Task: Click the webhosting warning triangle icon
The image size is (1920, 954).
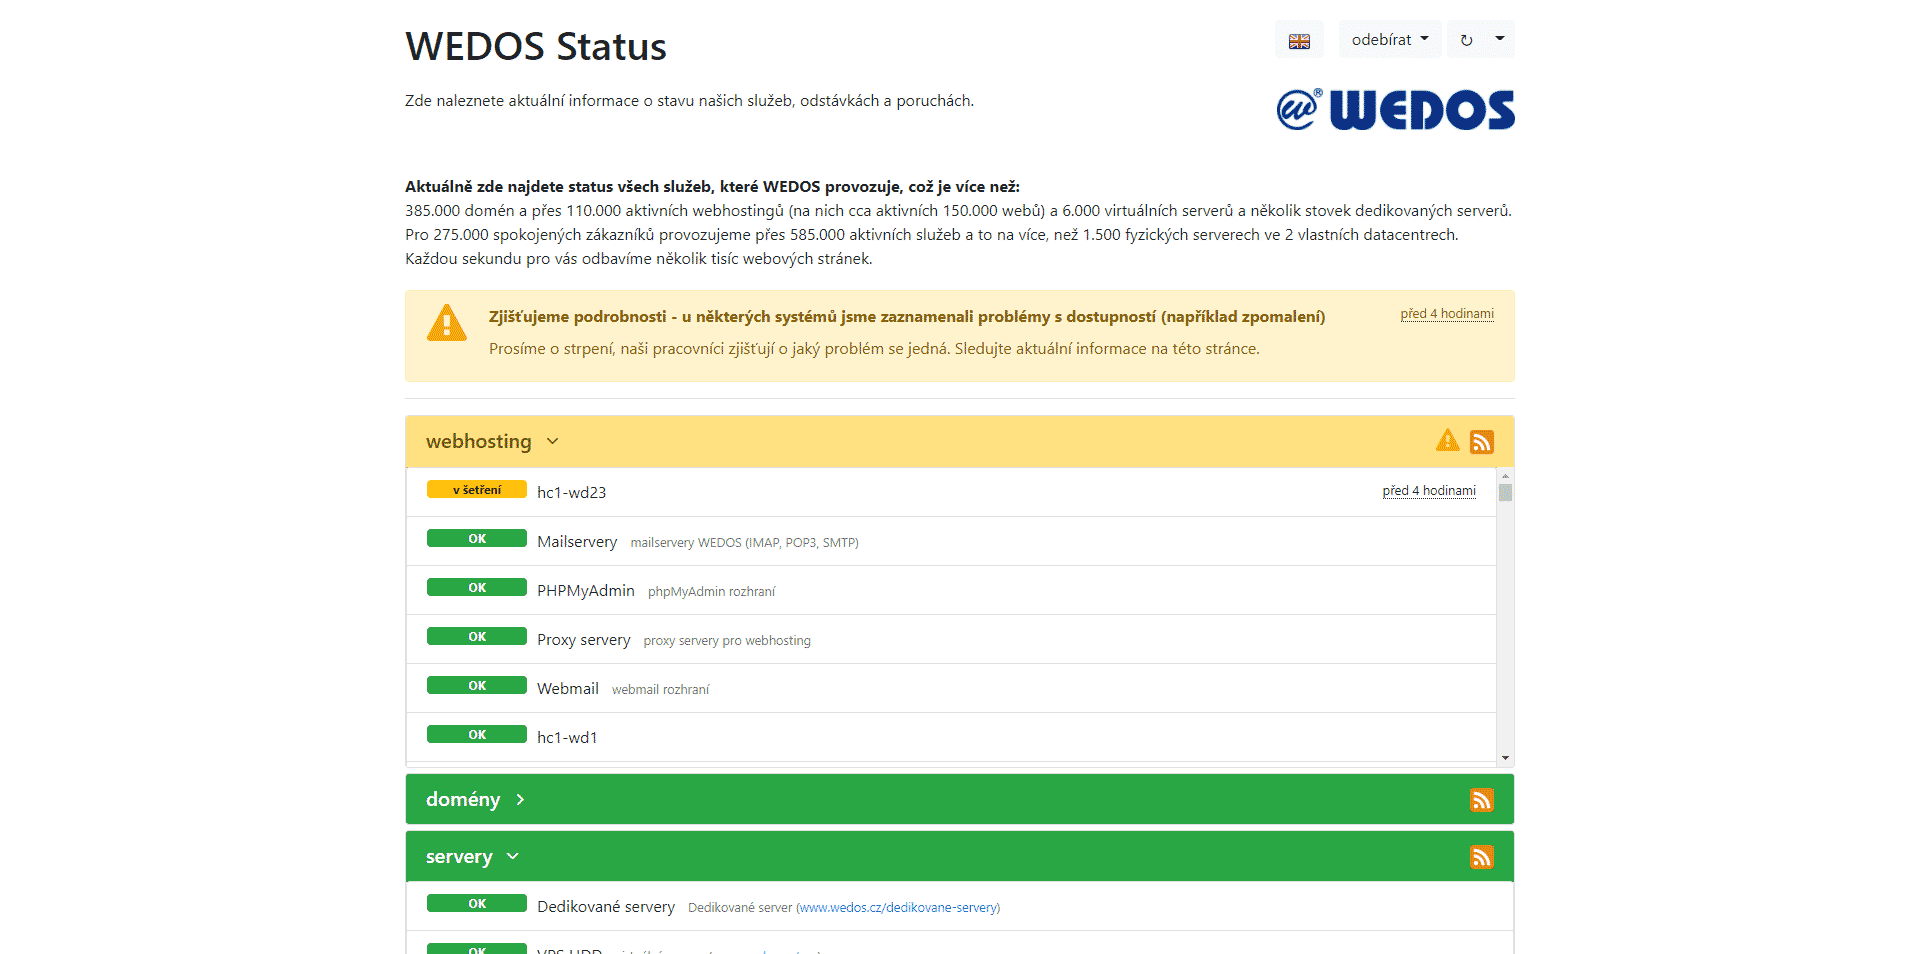Action: [1447, 441]
